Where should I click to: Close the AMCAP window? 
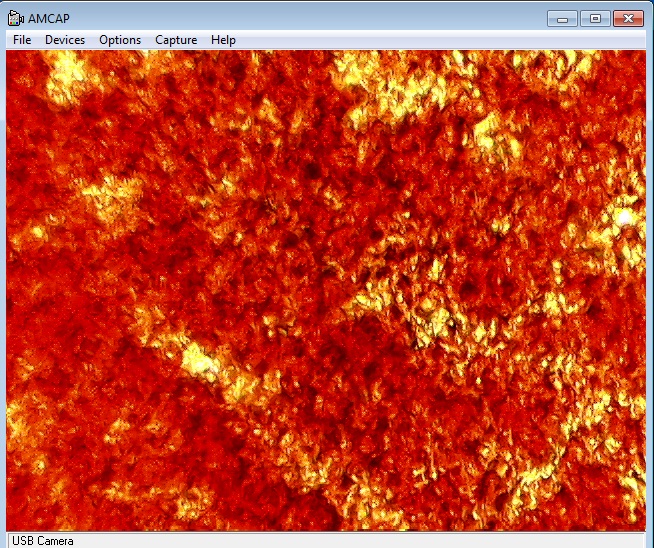[x=628, y=18]
